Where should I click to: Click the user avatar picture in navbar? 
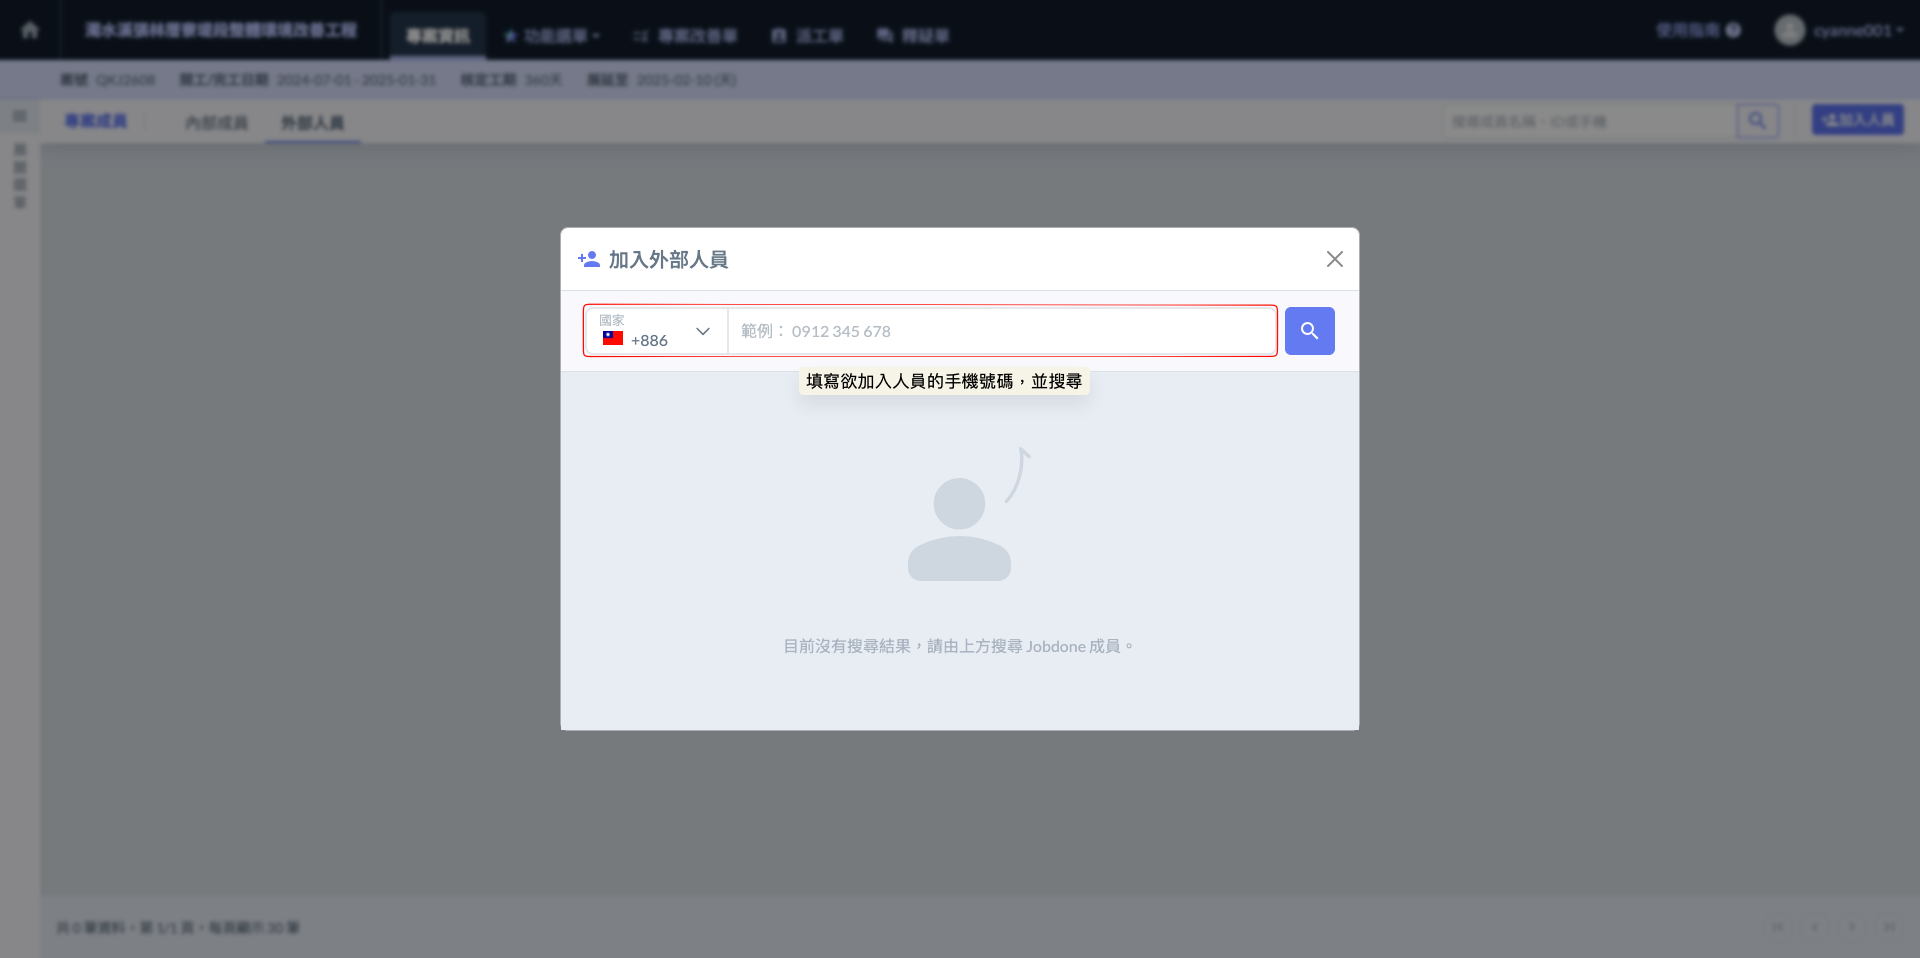[1789, 30]
